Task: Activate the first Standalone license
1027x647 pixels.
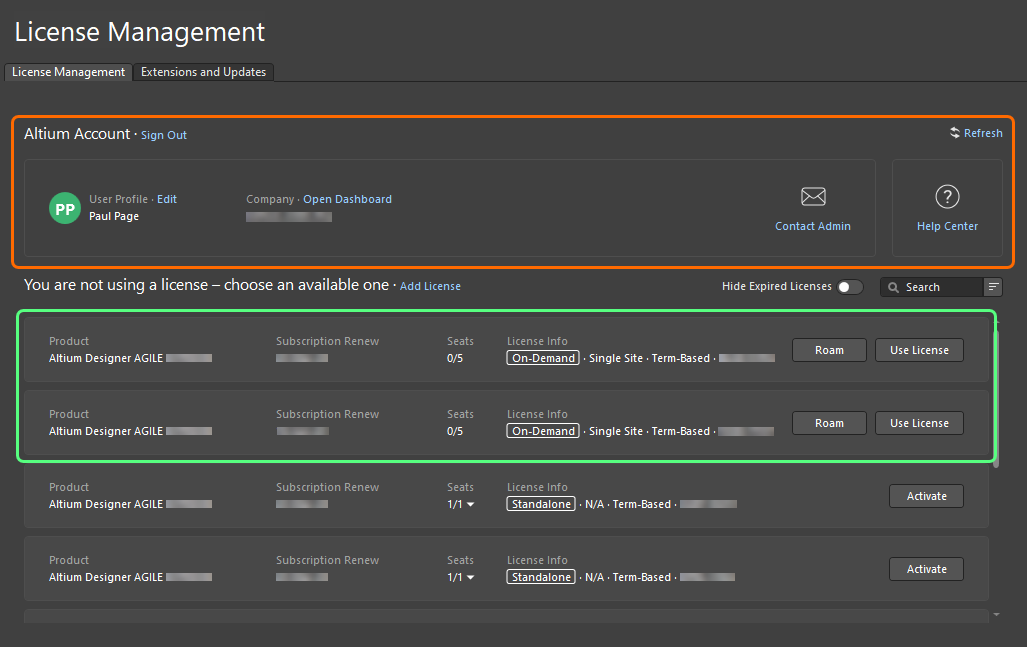Action: click(925, 496)
